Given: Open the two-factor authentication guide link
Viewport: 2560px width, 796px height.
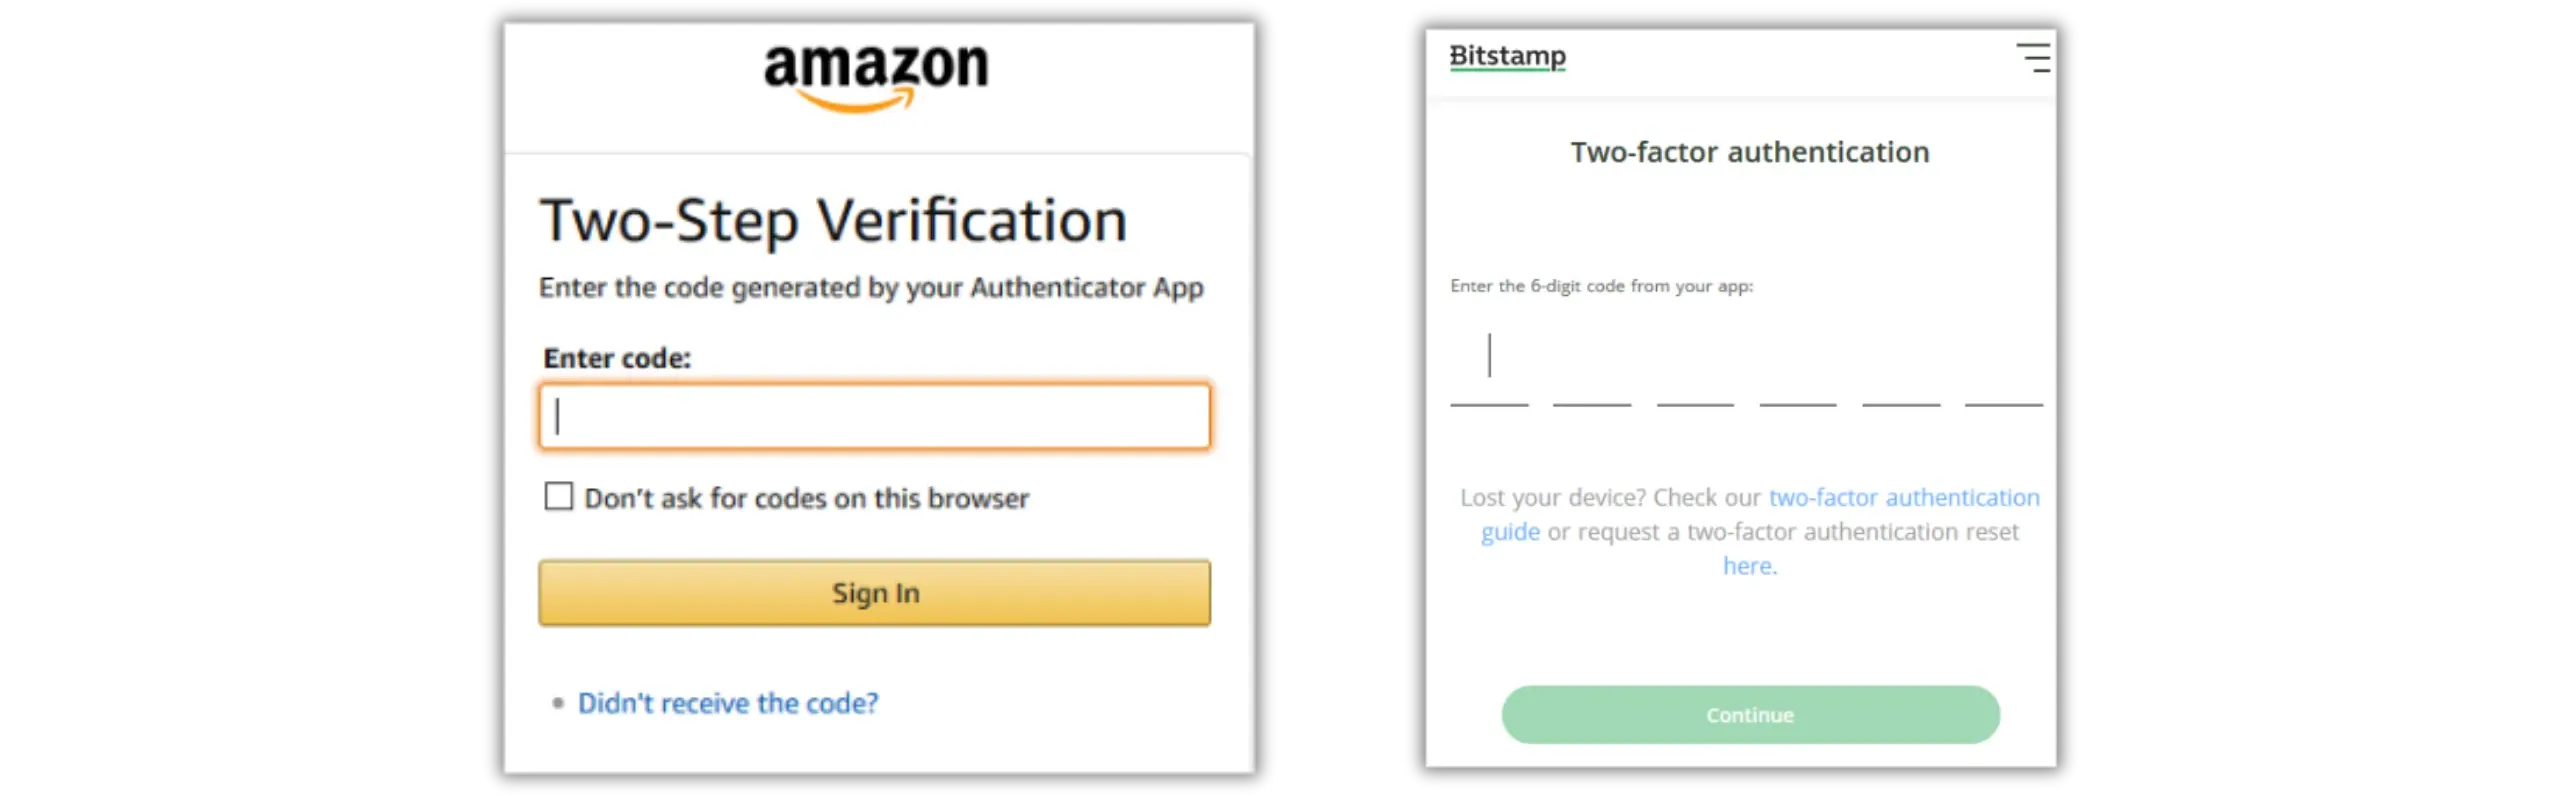Looking at the screenshot, I should [1903, 497].
